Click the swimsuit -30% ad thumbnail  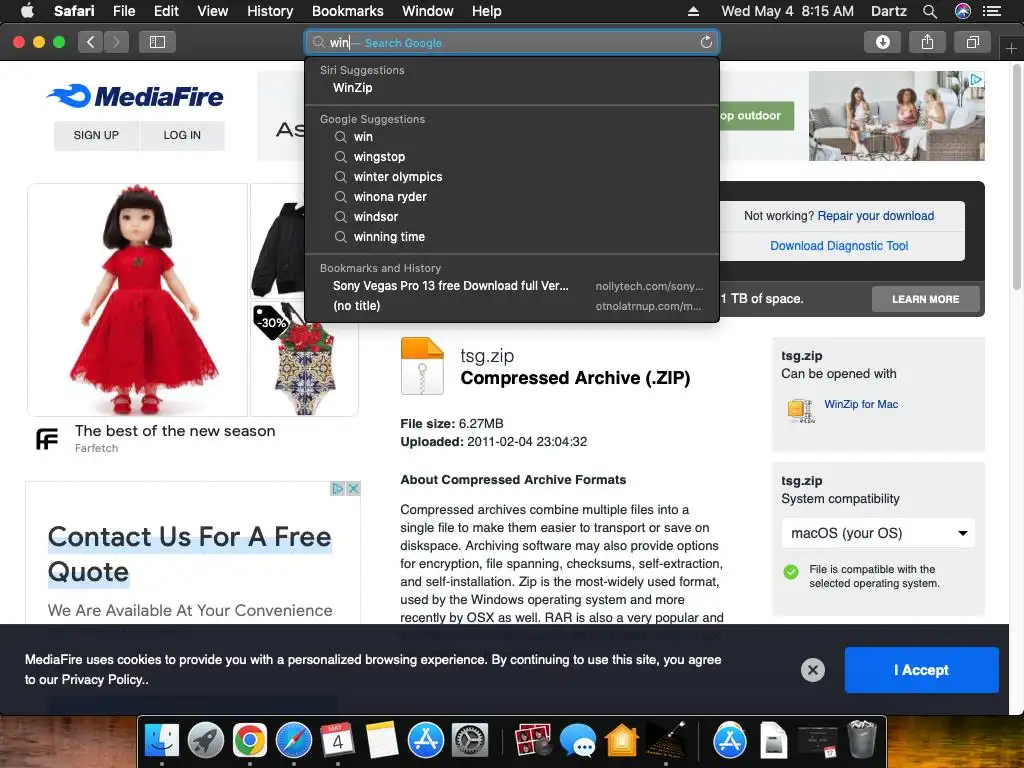[304, 359]
